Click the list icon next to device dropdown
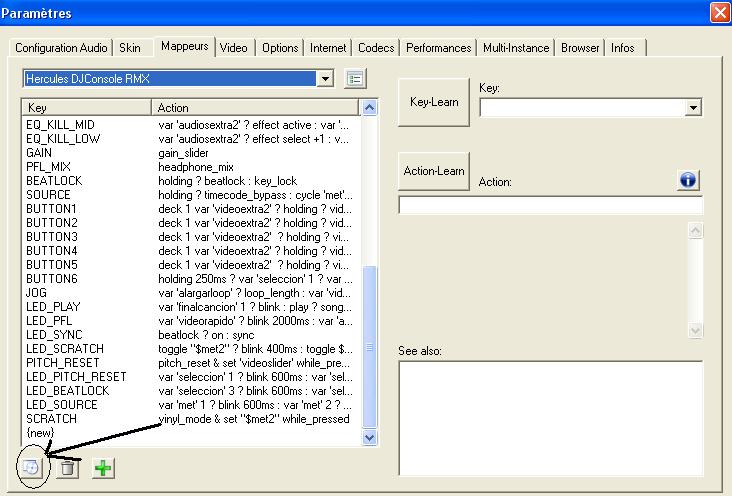The image size is (732, 496). point(355,78)
